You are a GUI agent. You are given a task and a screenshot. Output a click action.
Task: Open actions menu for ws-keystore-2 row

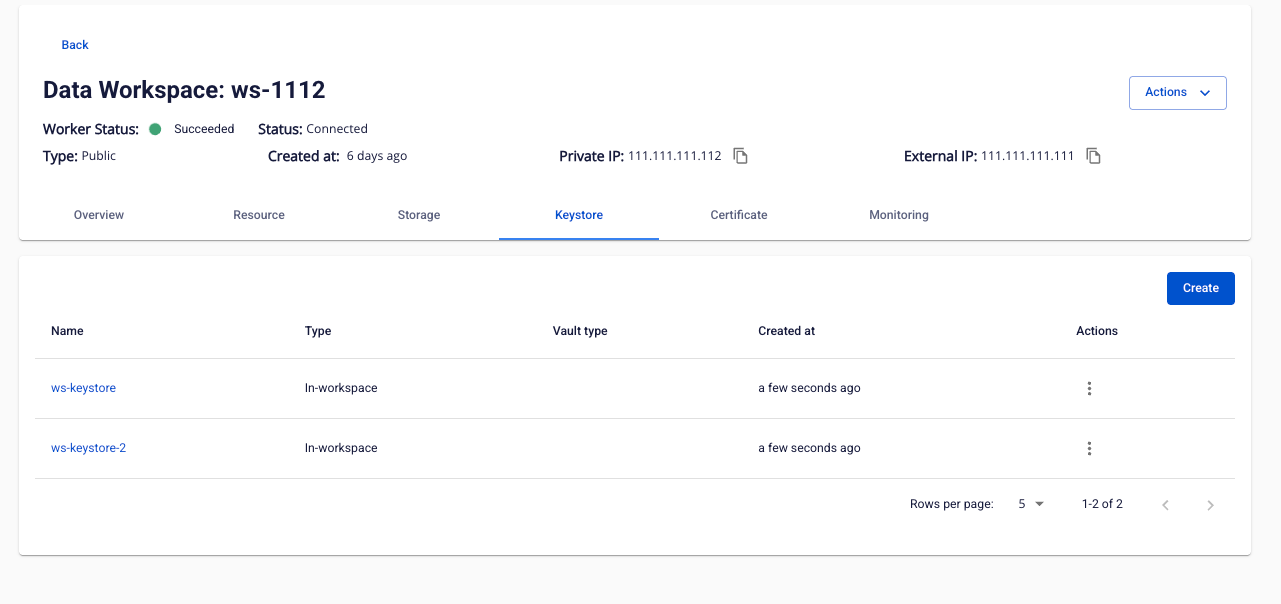(x=1089, y=449)
